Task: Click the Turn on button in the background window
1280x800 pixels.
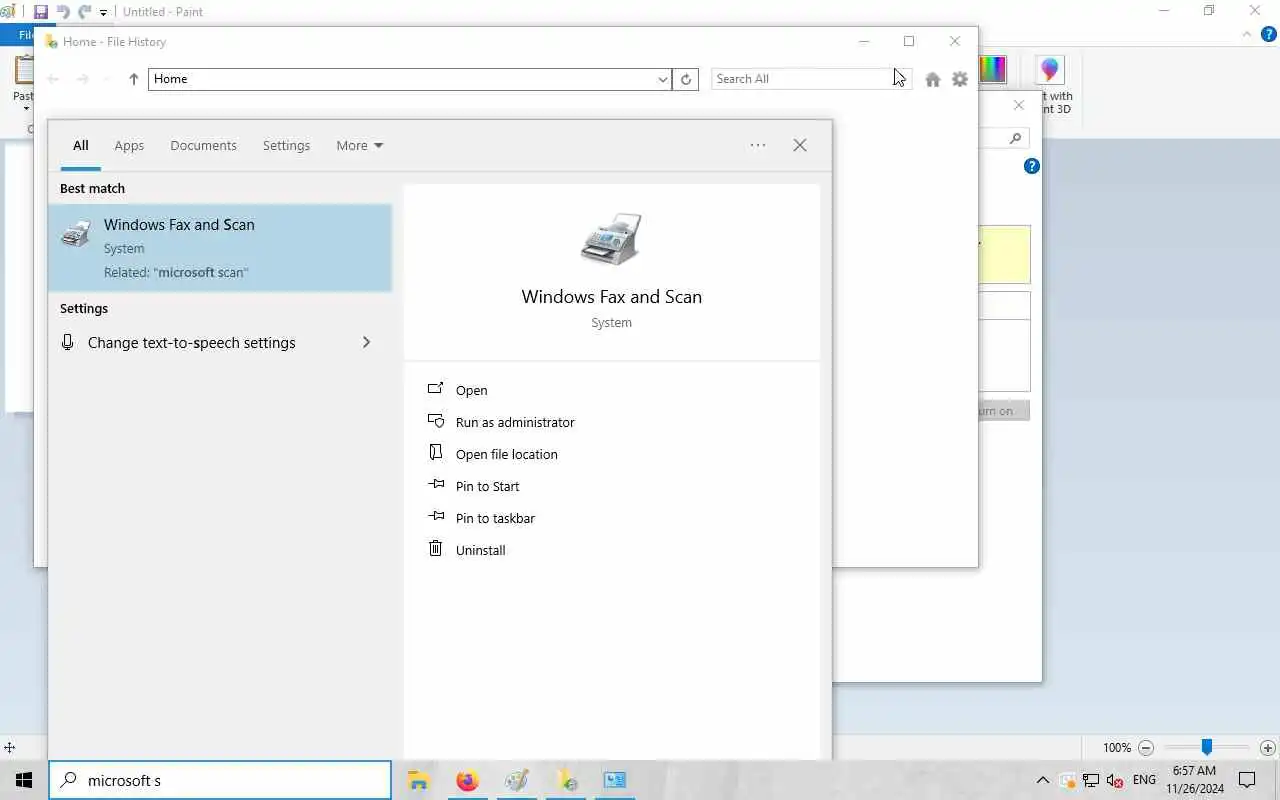Action: 1003,411
